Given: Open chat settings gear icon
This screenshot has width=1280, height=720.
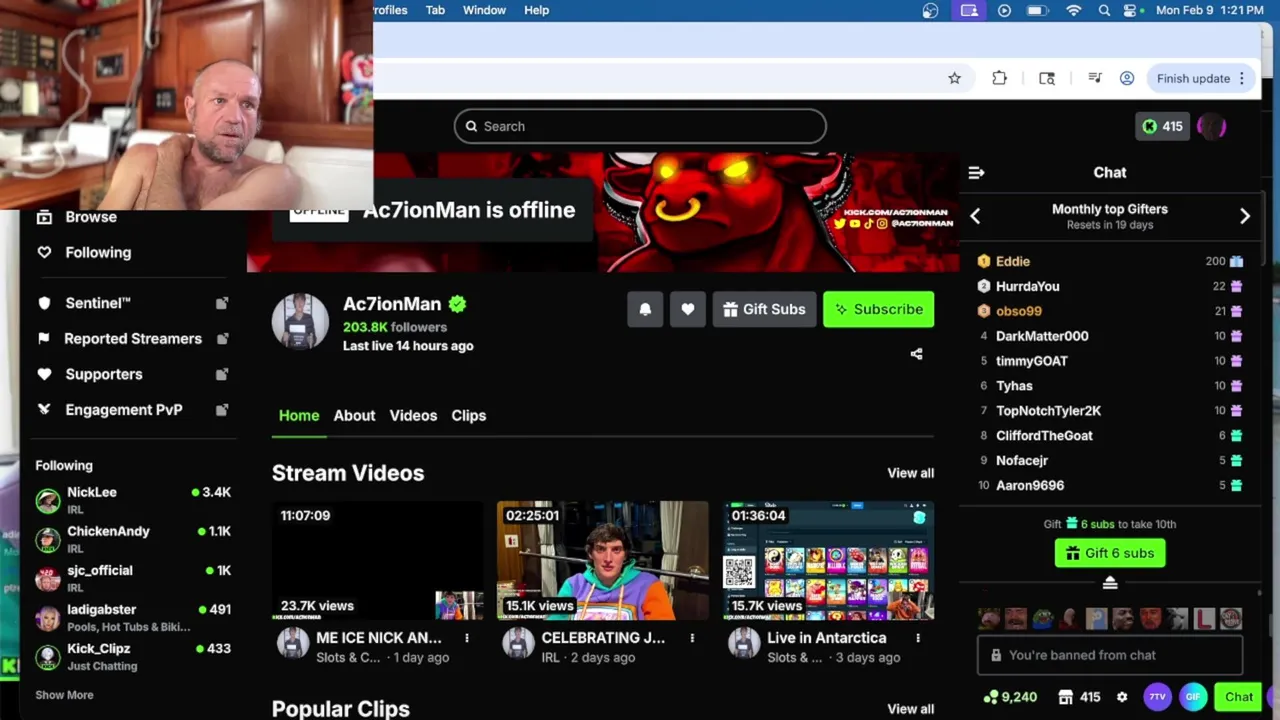Looking at the screenshot, I should point(1122,697).
